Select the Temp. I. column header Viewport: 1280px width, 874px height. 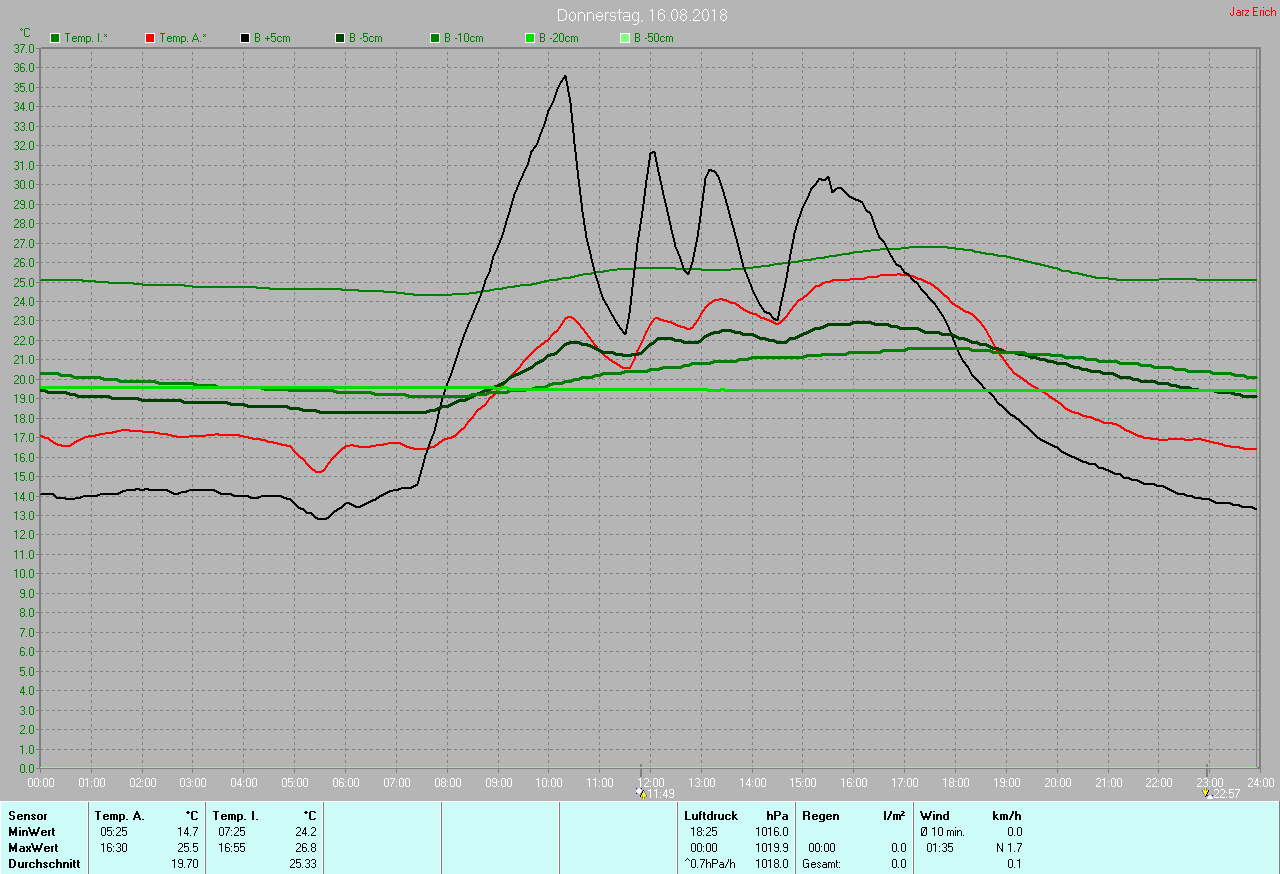point(235,816)
